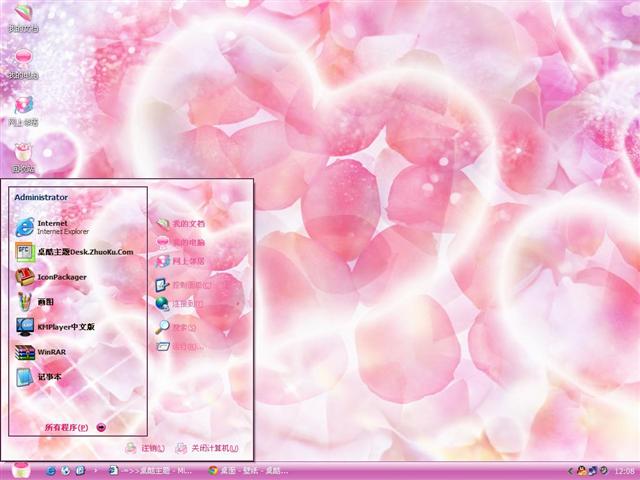Launch 画图 (Paint) from the Start menu
640x480 pixels.
[35, 302]
